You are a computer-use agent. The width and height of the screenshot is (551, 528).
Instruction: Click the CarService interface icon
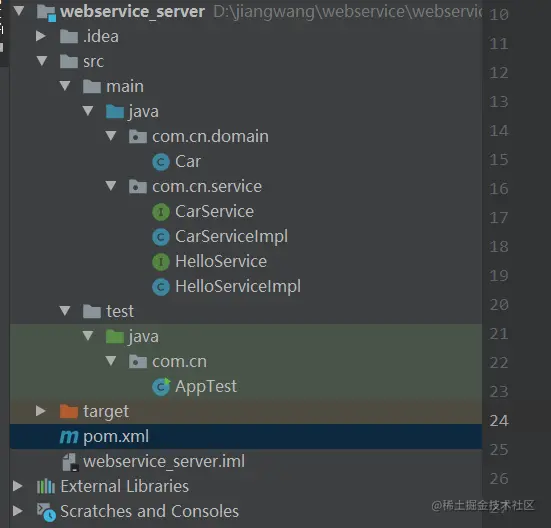[x=161, y=212]
